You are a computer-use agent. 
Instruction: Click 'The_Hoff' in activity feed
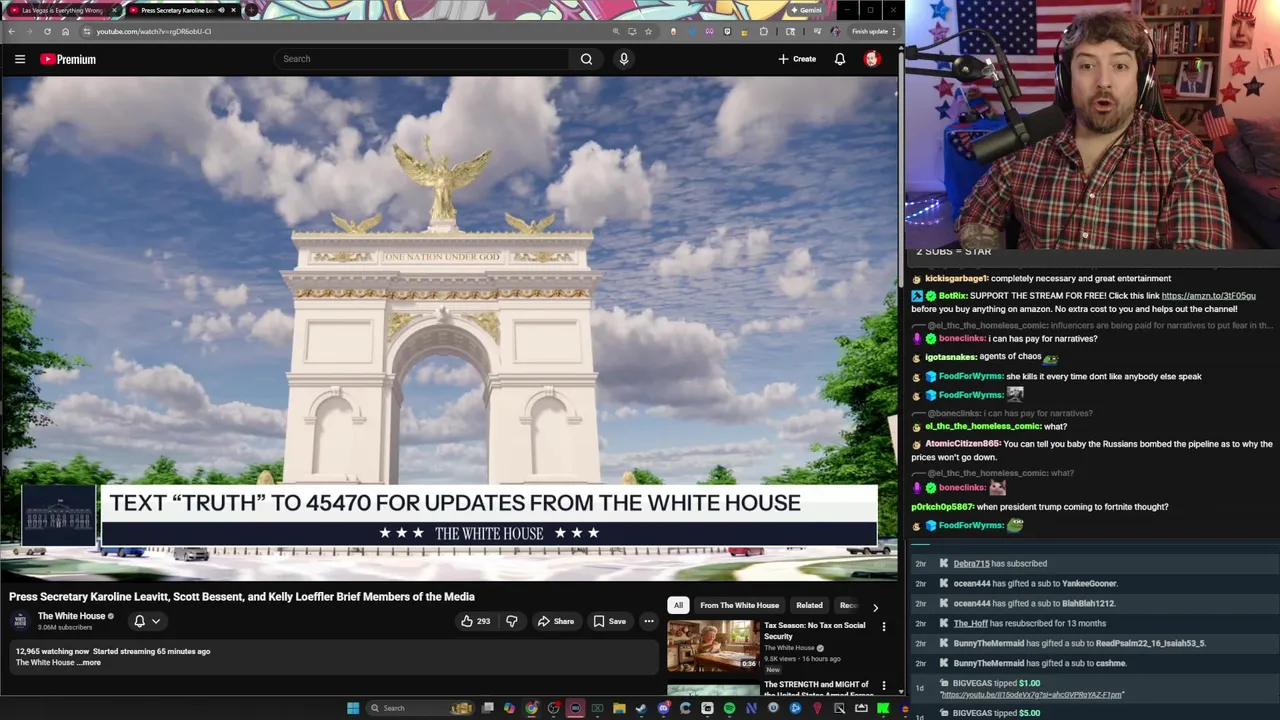[970, 624]
